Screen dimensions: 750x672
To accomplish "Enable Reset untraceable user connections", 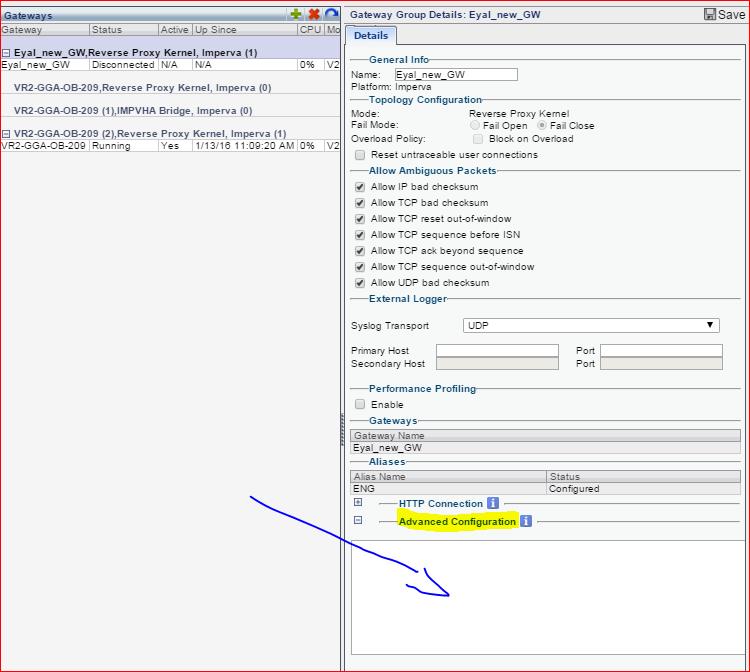I will pyautogui.click(x=360, y=155).
